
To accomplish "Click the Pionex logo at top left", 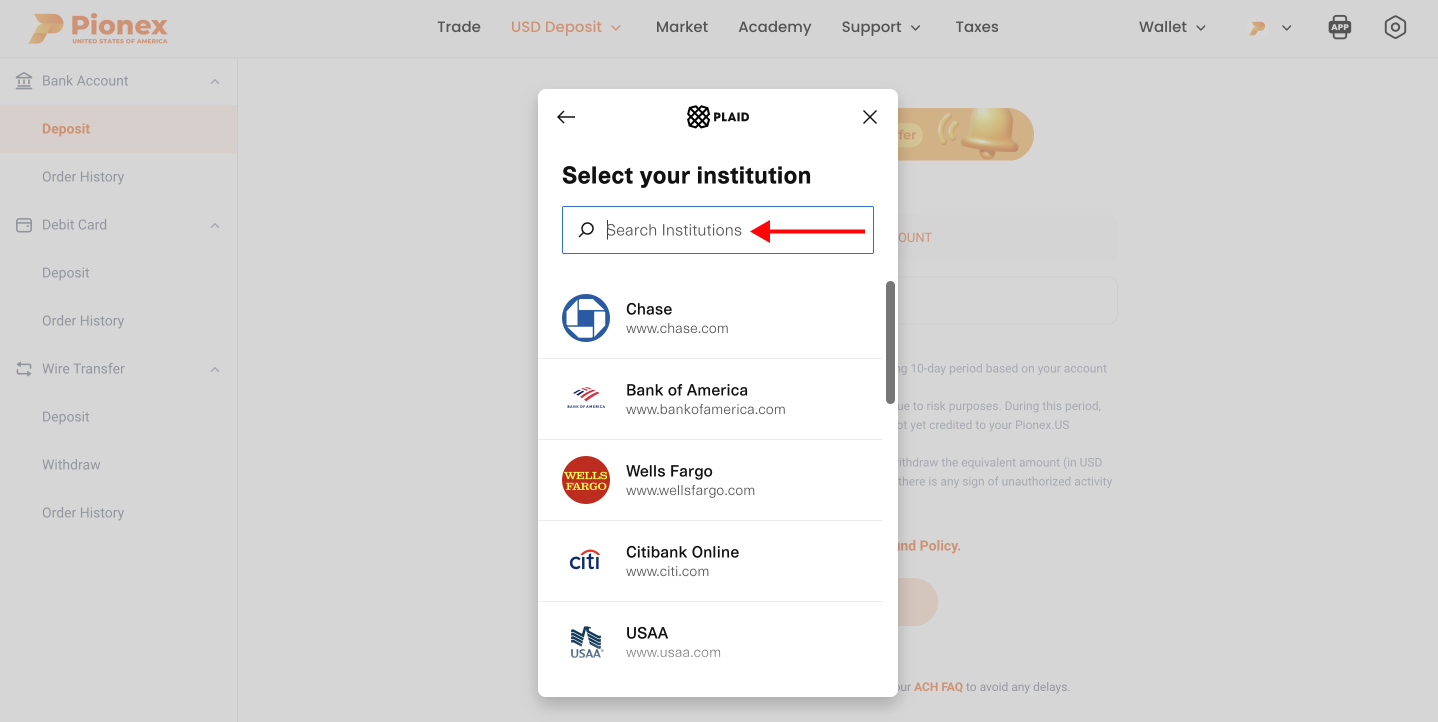I will pos(98,28).
